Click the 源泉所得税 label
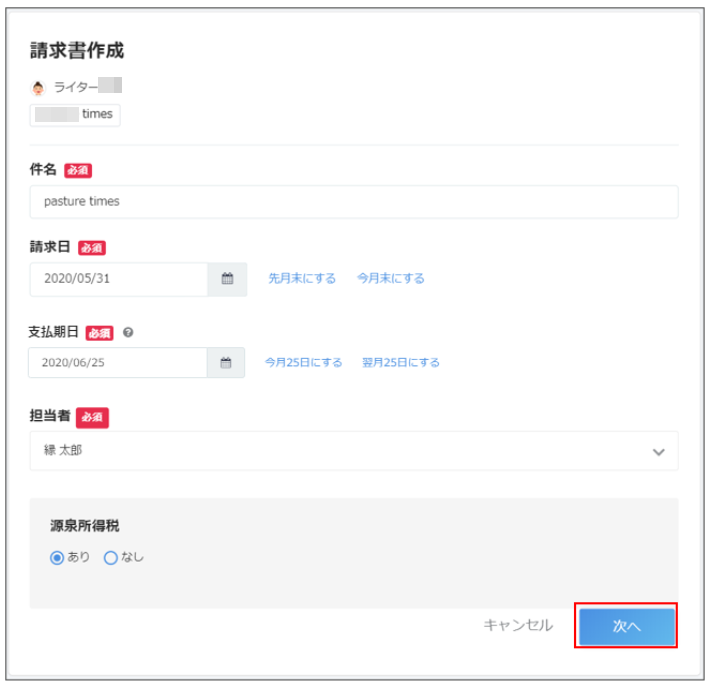Image resolution: width=711 pixels, height=690 pixels. [x=85, y=526]
